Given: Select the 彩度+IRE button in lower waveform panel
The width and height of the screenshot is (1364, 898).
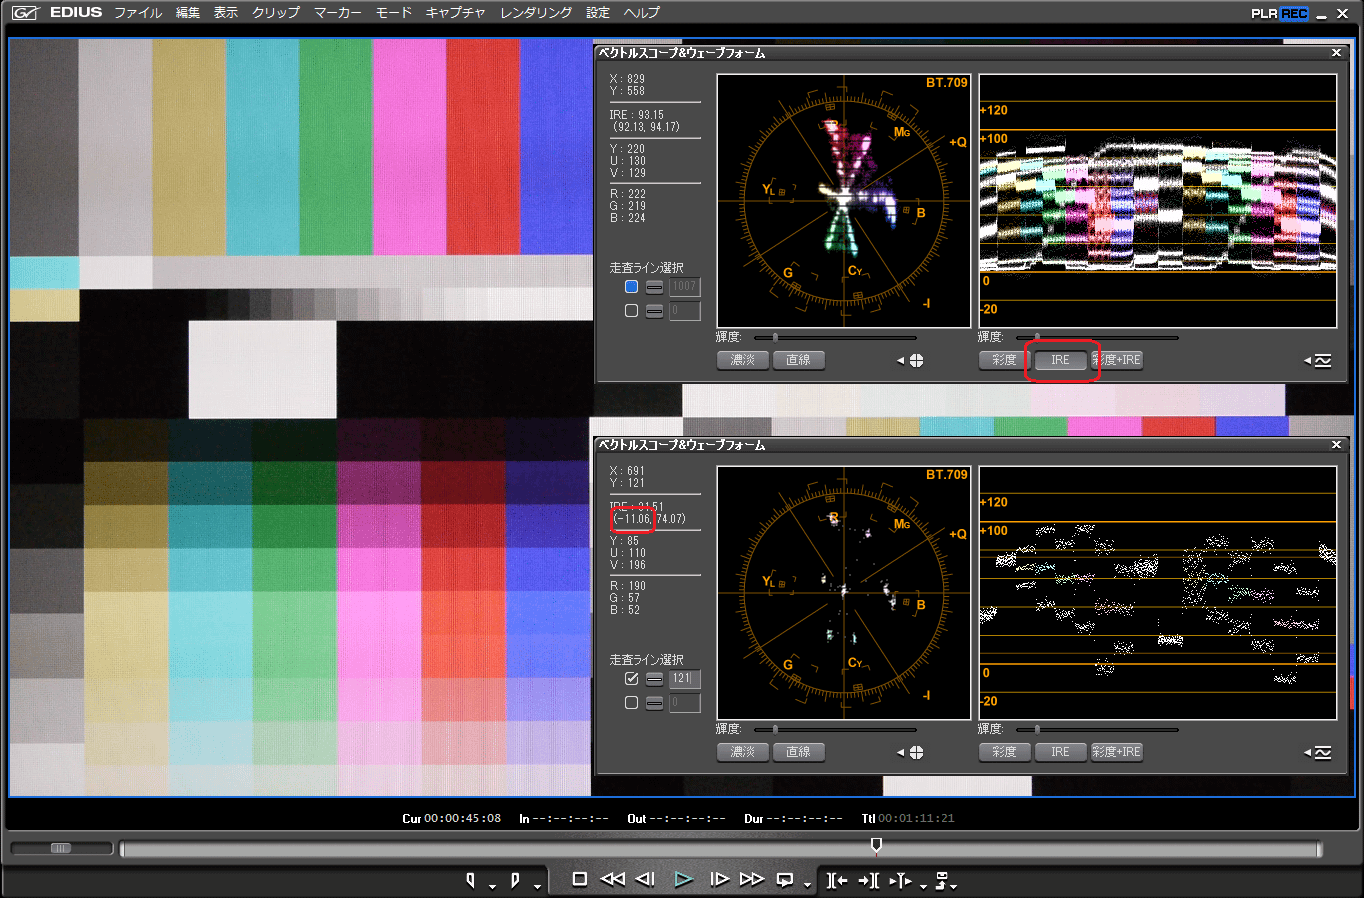Looking at the screenshot, I should [1116, 752].
